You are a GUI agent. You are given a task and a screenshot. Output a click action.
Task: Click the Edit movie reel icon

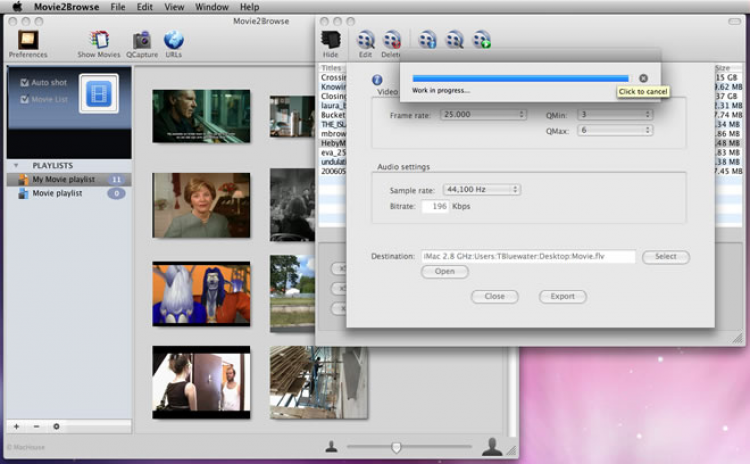click(365, 40)
